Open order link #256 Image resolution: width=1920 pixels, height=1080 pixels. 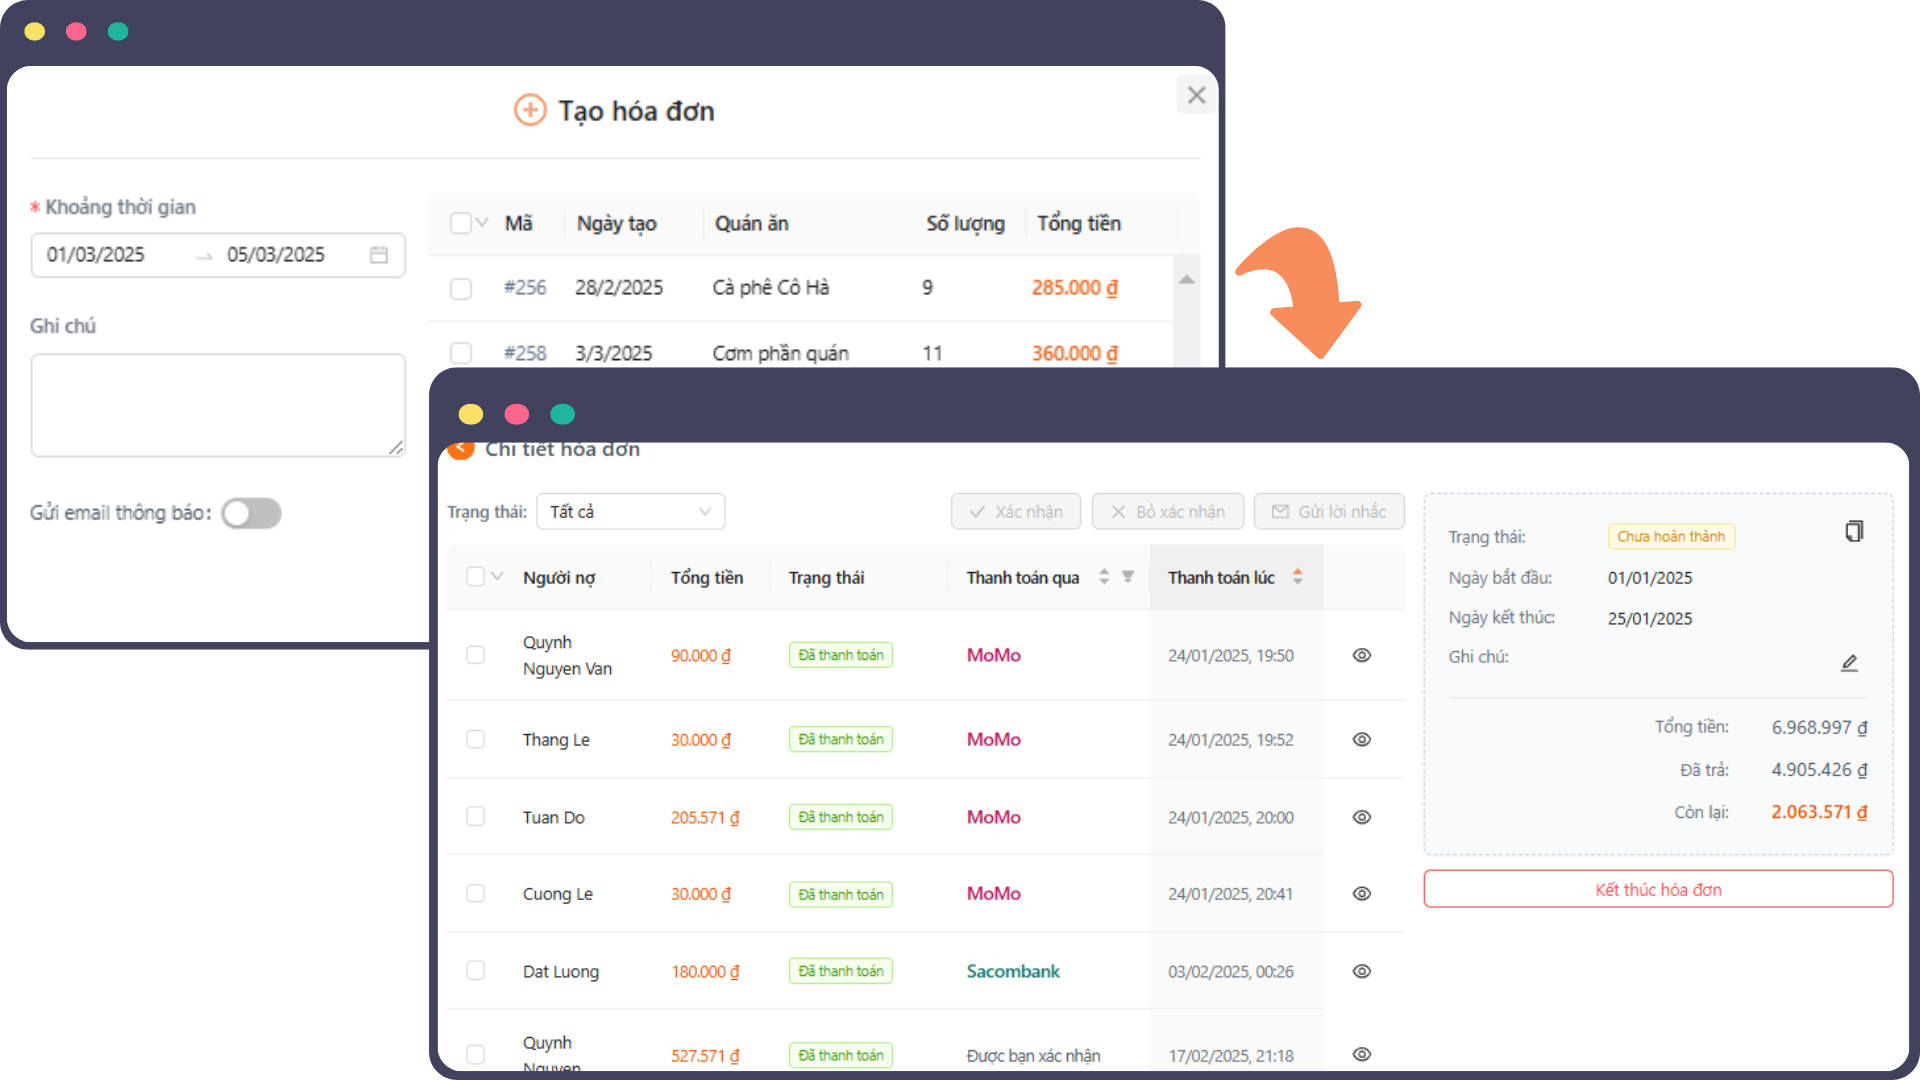click(x=525, y=288)
